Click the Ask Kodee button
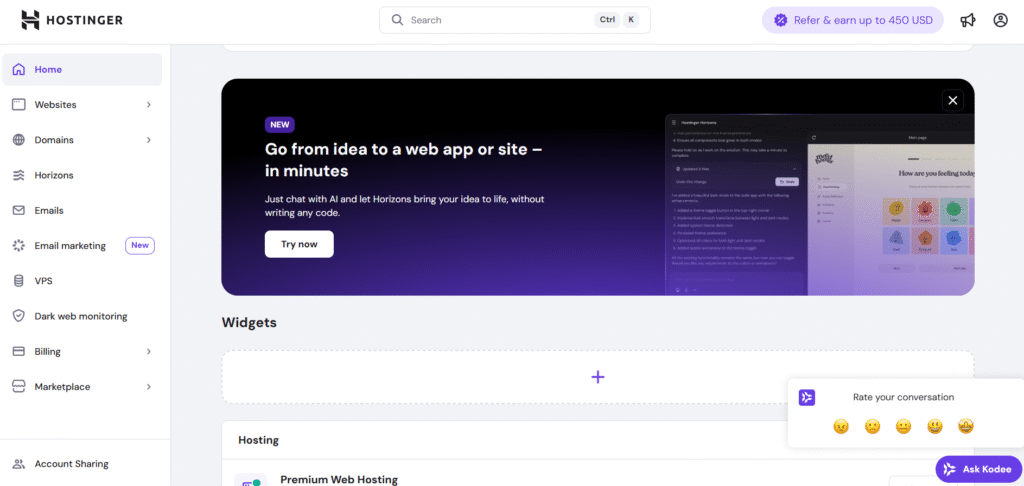This screenshot has height=486, width=1024. click(x=978, y=469)
